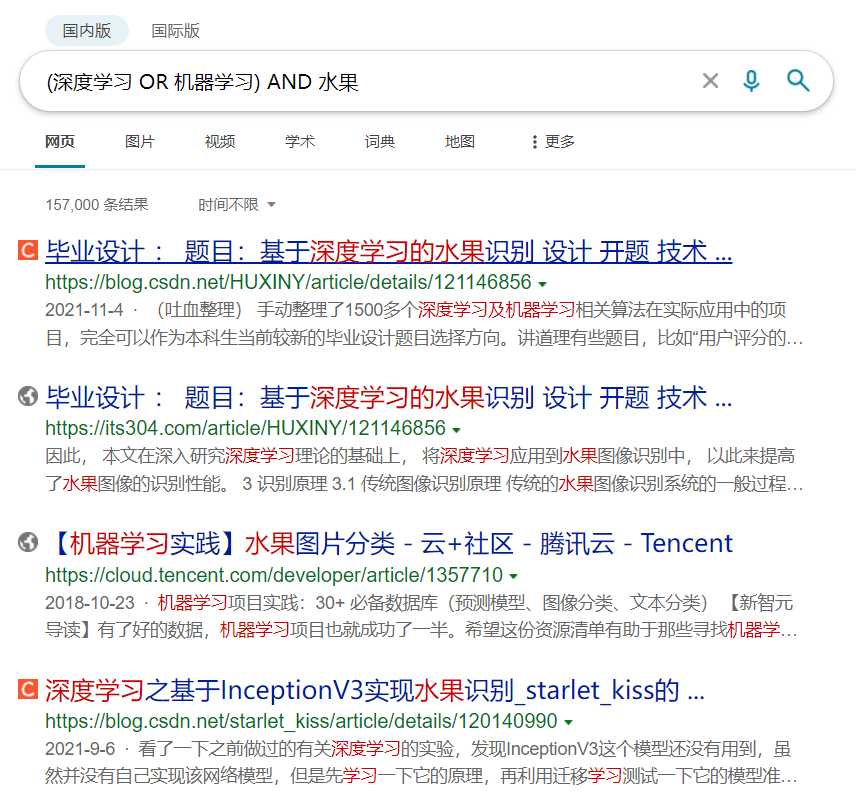Click the snippet dated 2021-9-6
856x804 pixels.
[x=421, y=763]
